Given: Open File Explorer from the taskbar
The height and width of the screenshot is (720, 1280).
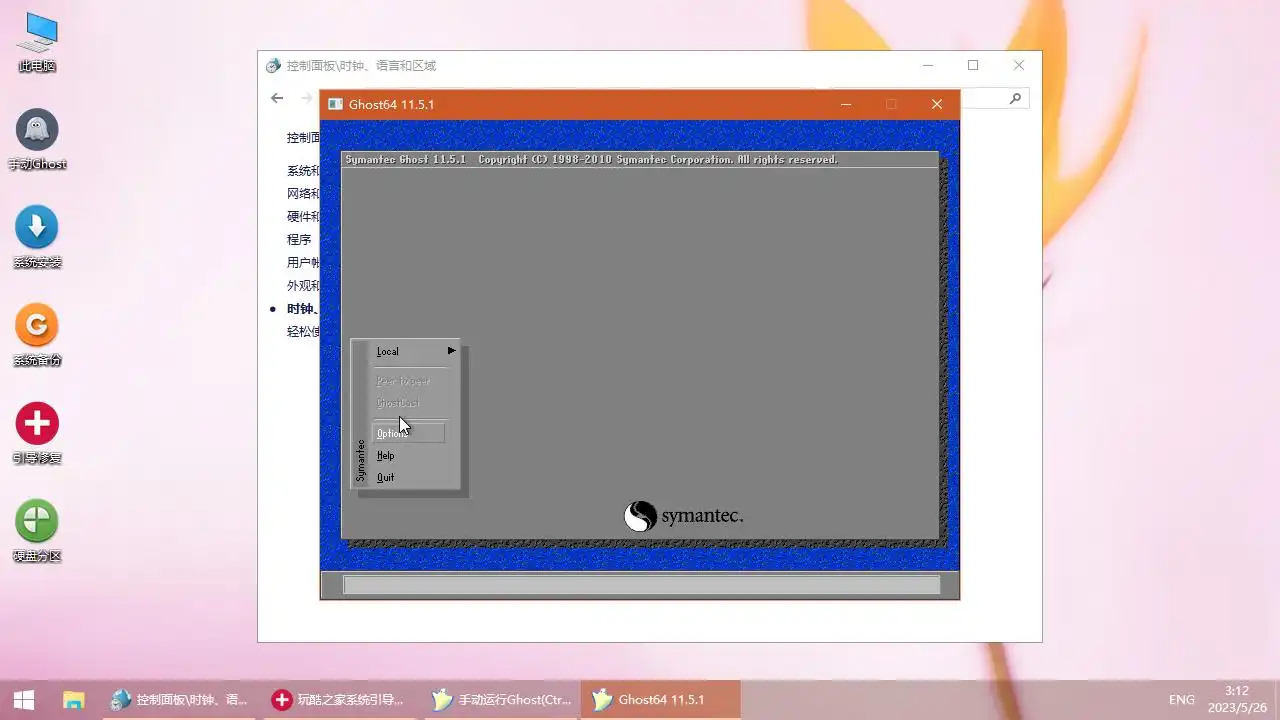Looking at the screenshot, I should click(x=74, y=700).
